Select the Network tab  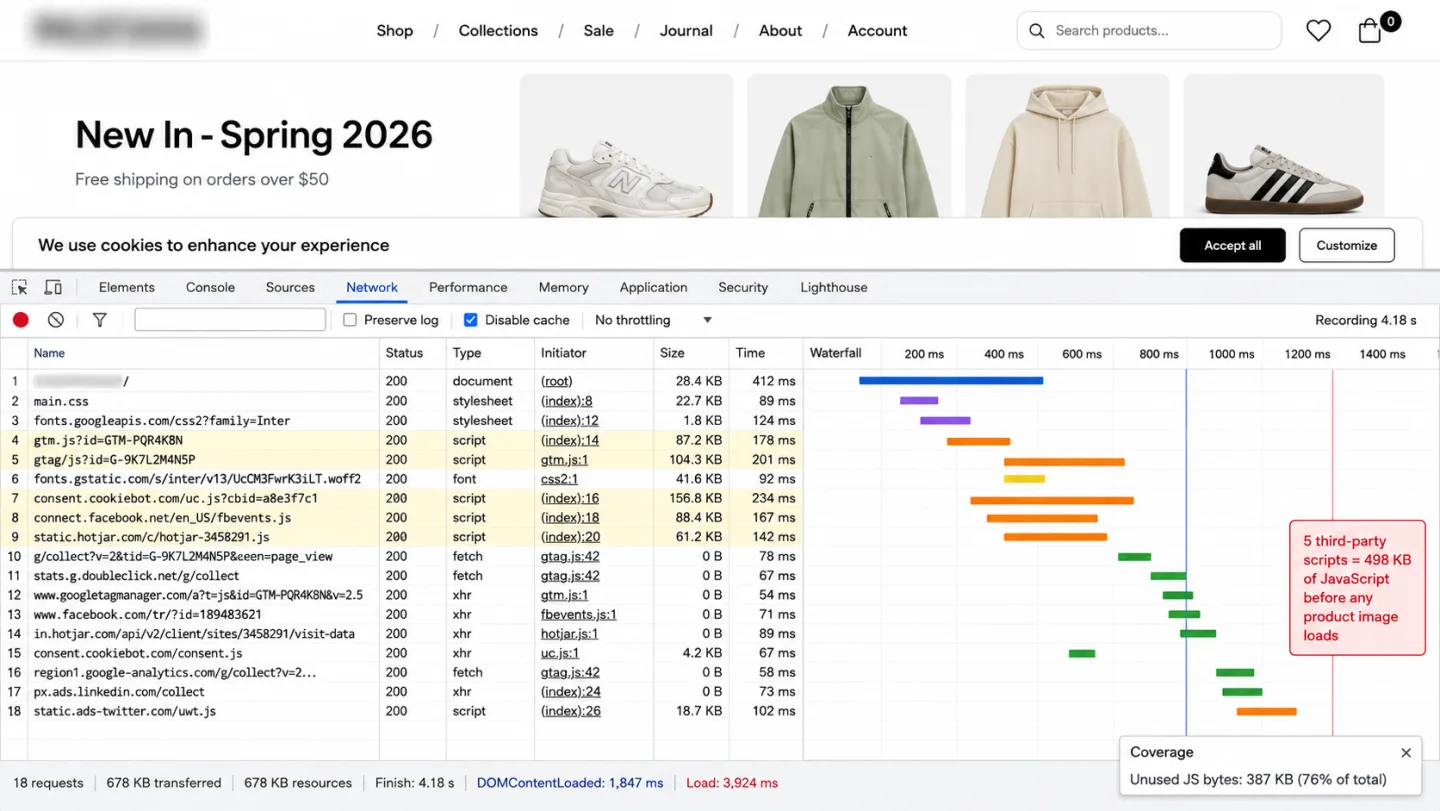372,287
